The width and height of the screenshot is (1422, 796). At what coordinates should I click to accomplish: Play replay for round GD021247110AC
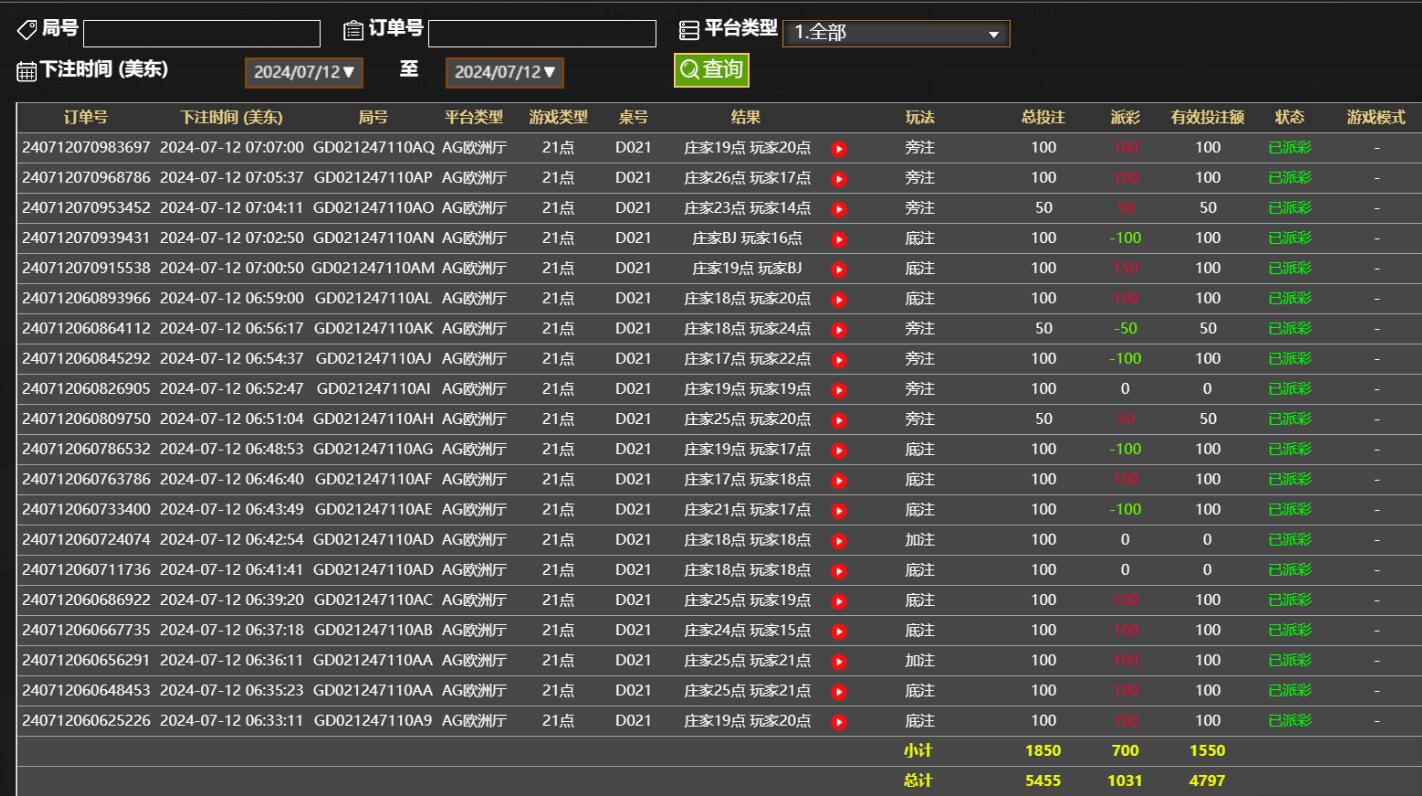[839, 601]
